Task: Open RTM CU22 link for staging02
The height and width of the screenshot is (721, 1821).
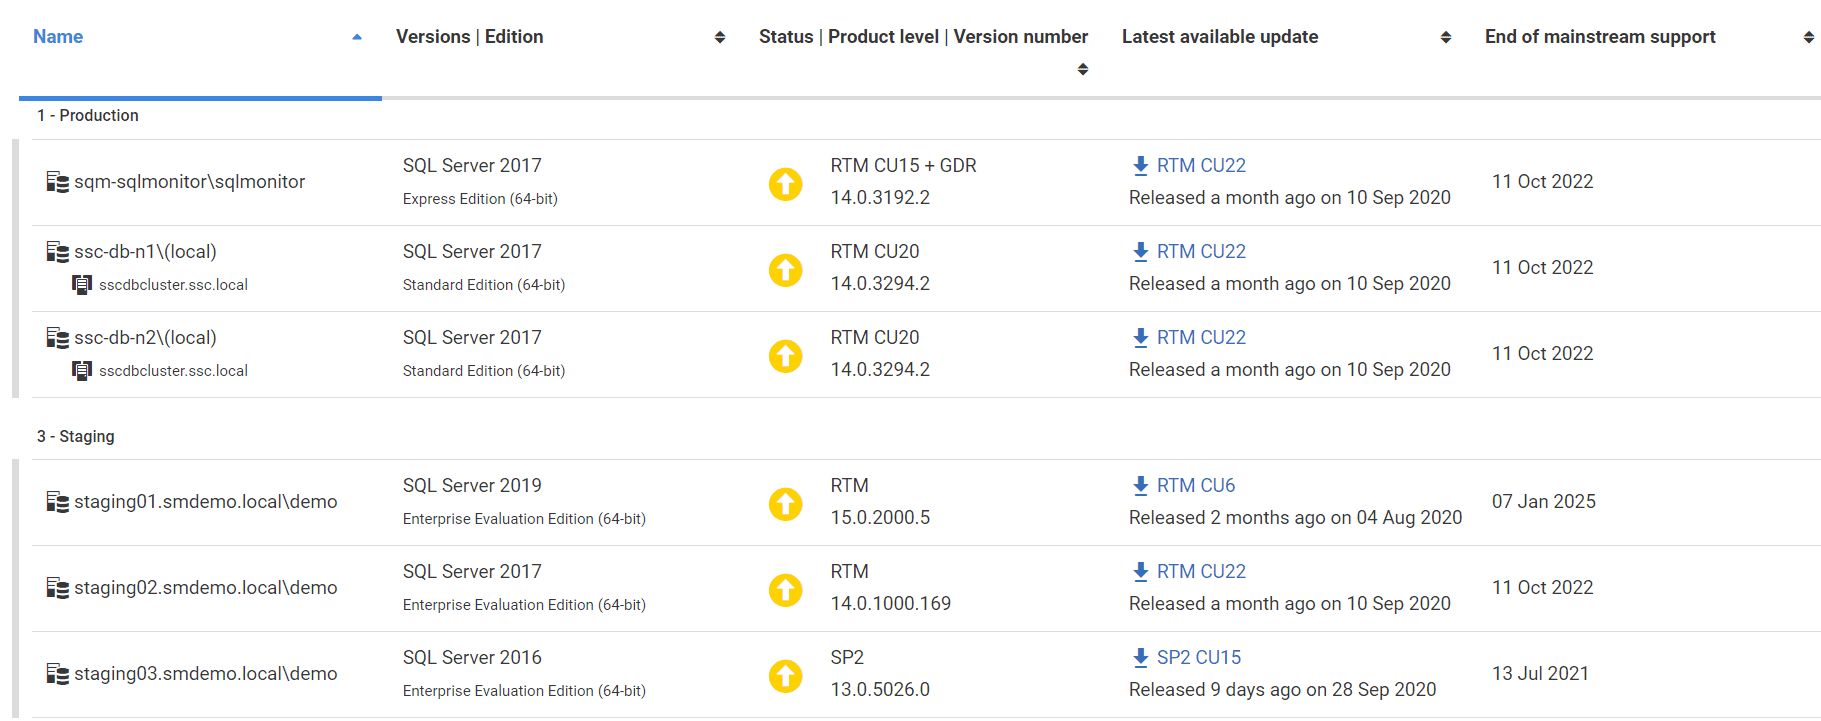Action: point(1201,572)
